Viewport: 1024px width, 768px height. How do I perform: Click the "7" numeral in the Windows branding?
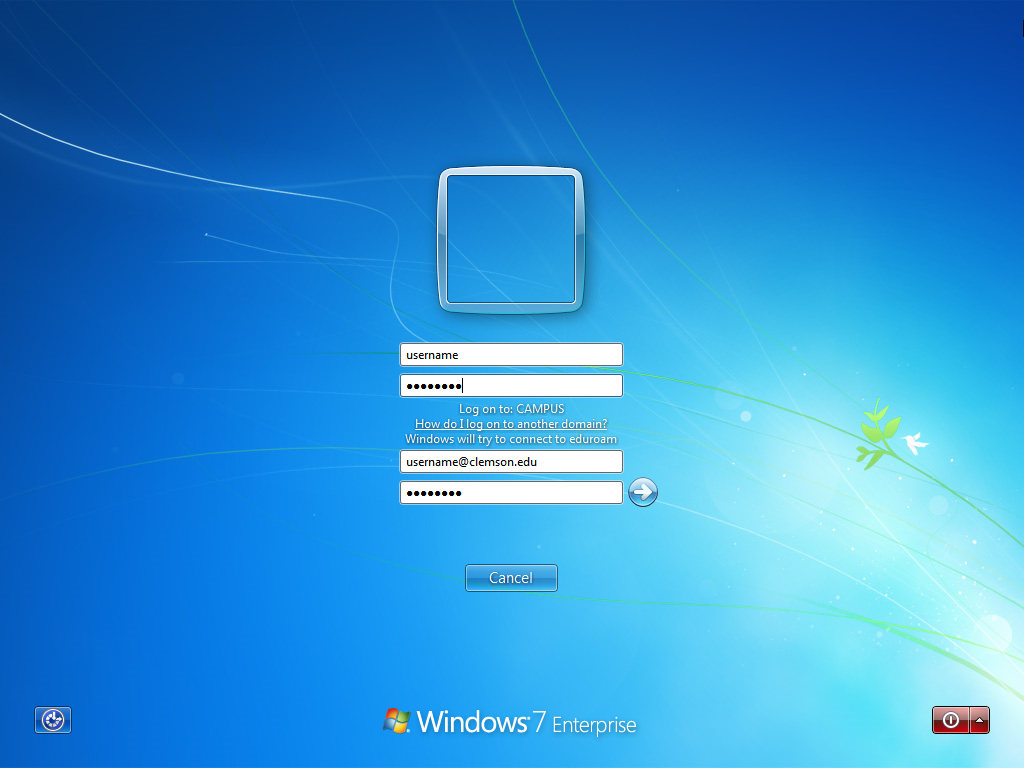coord(538,722)
